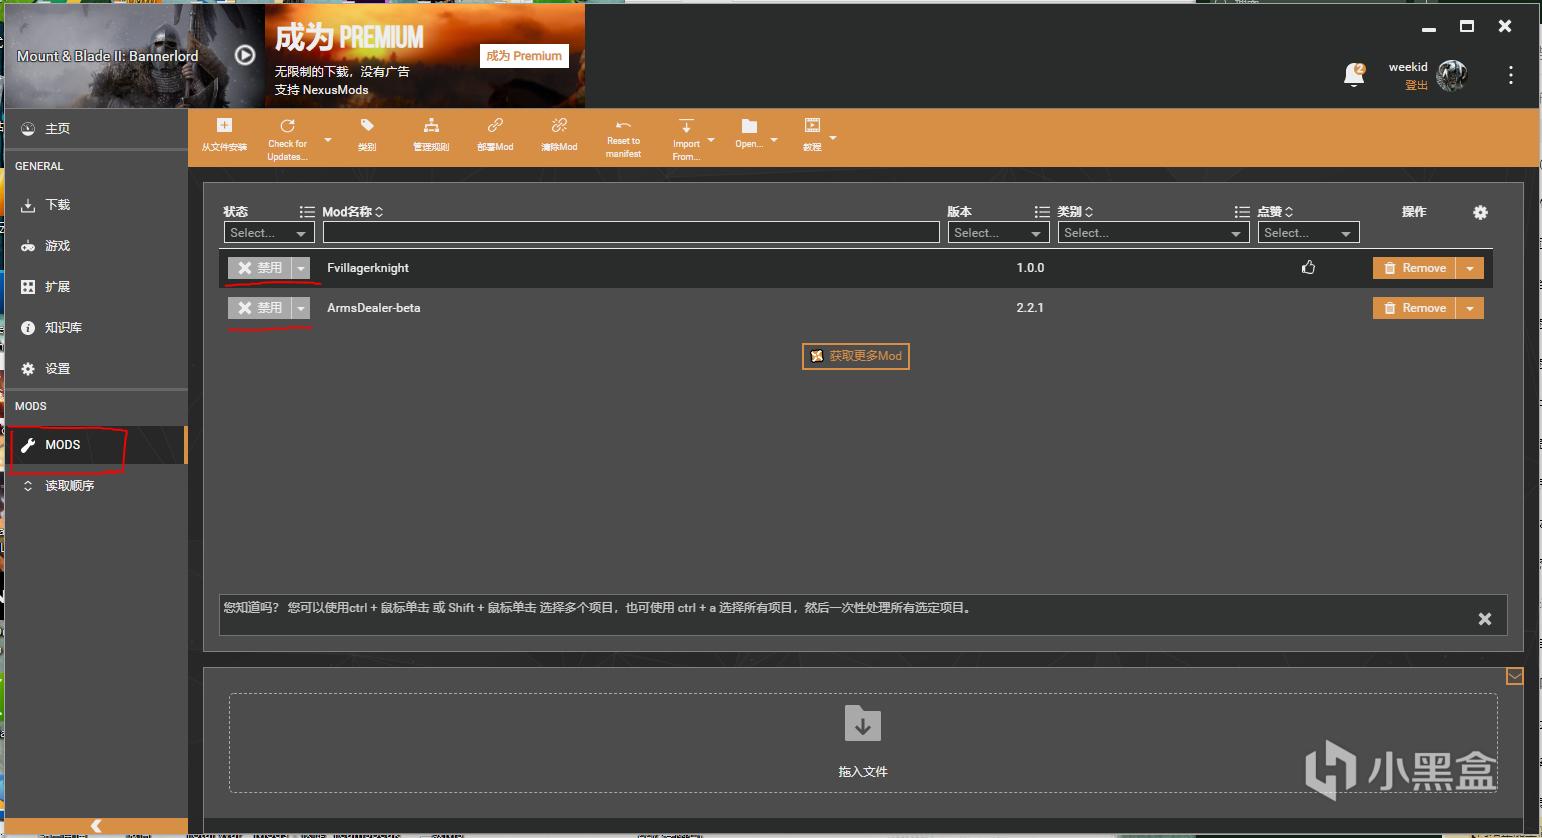Click the Open folder toolbar icon
The image size is (1542, 838).
(749, 126)
